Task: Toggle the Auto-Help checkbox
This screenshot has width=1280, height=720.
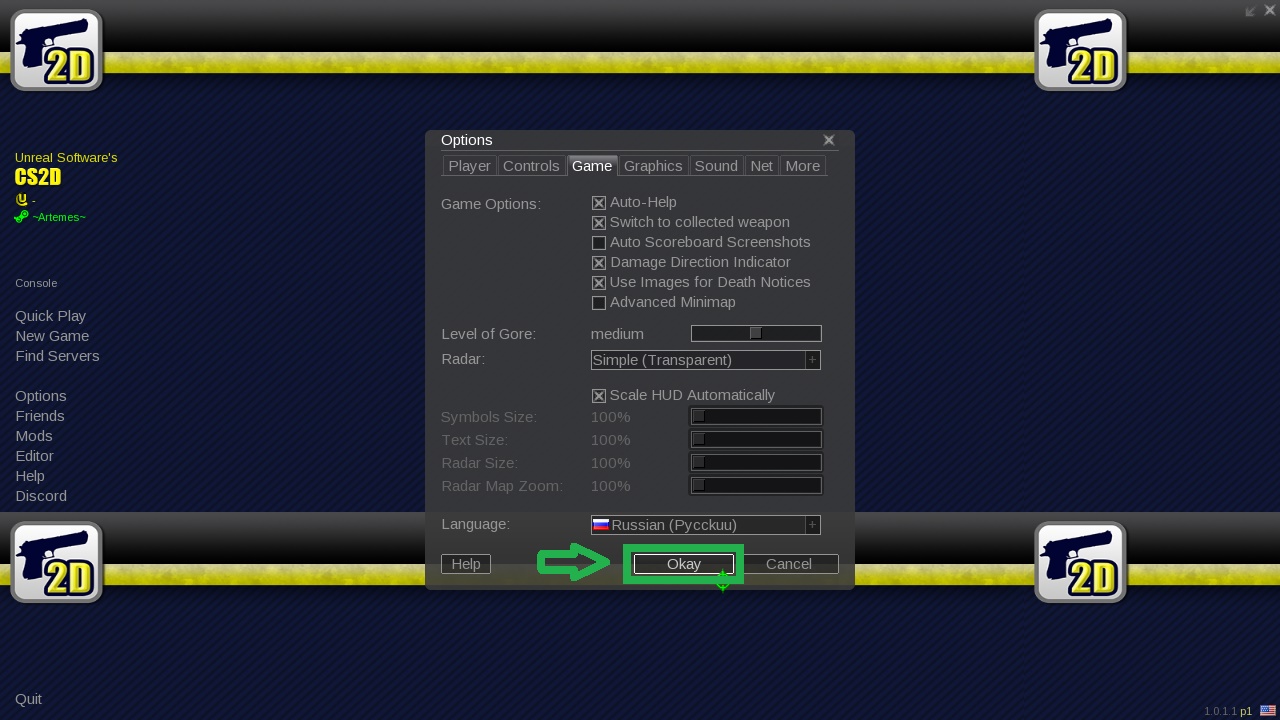Action: pos(599,203)
